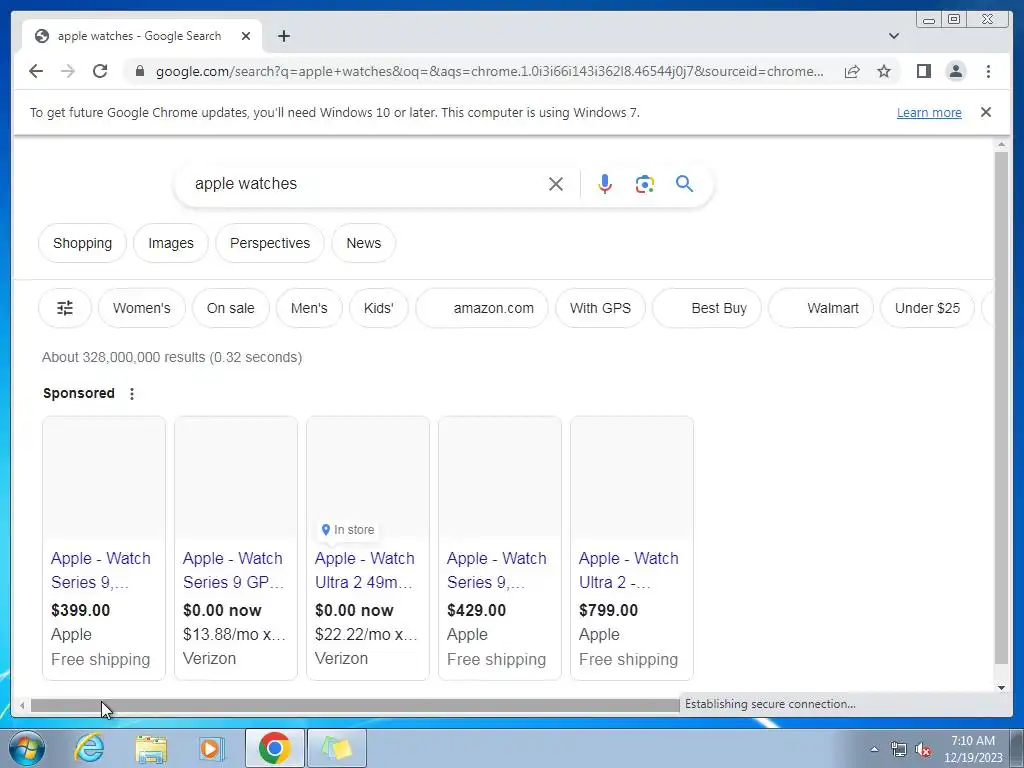The width and height of the screenshot is (1024, 768).
Task: Open Watch Ultra 2 49m Verizon ad
Action: pos(364,570)
